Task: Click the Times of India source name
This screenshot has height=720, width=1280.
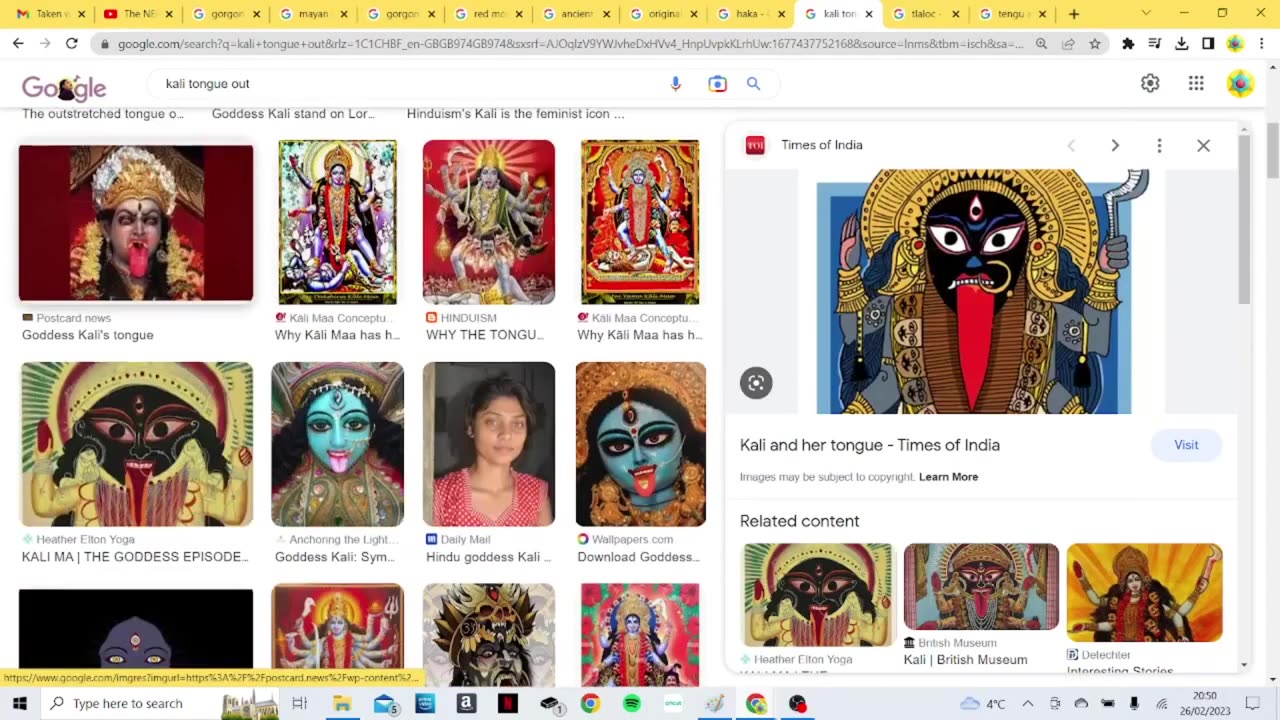Action: pos(822,145)
